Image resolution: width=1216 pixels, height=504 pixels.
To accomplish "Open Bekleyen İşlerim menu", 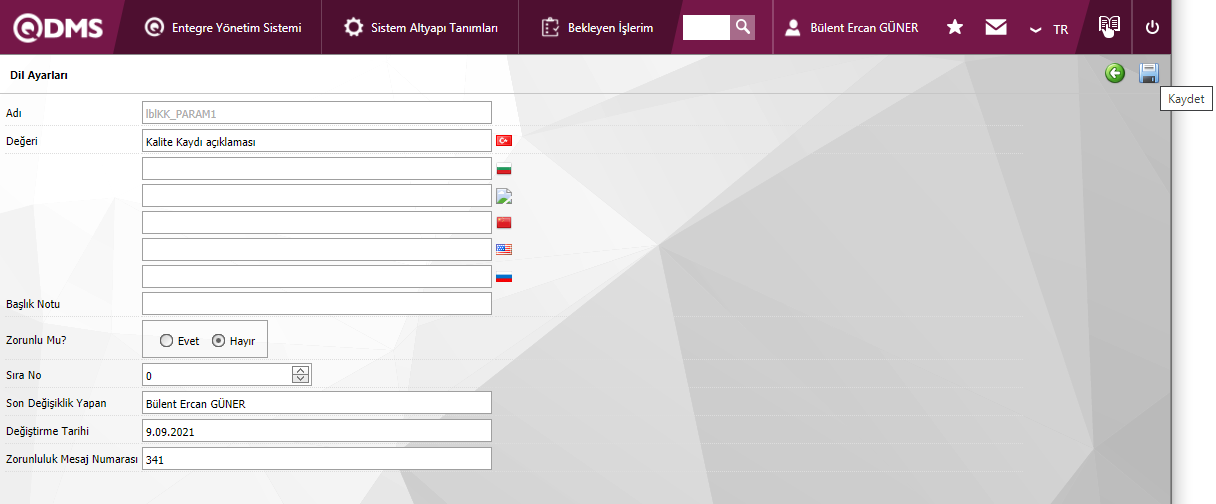I will pos(598,28).
